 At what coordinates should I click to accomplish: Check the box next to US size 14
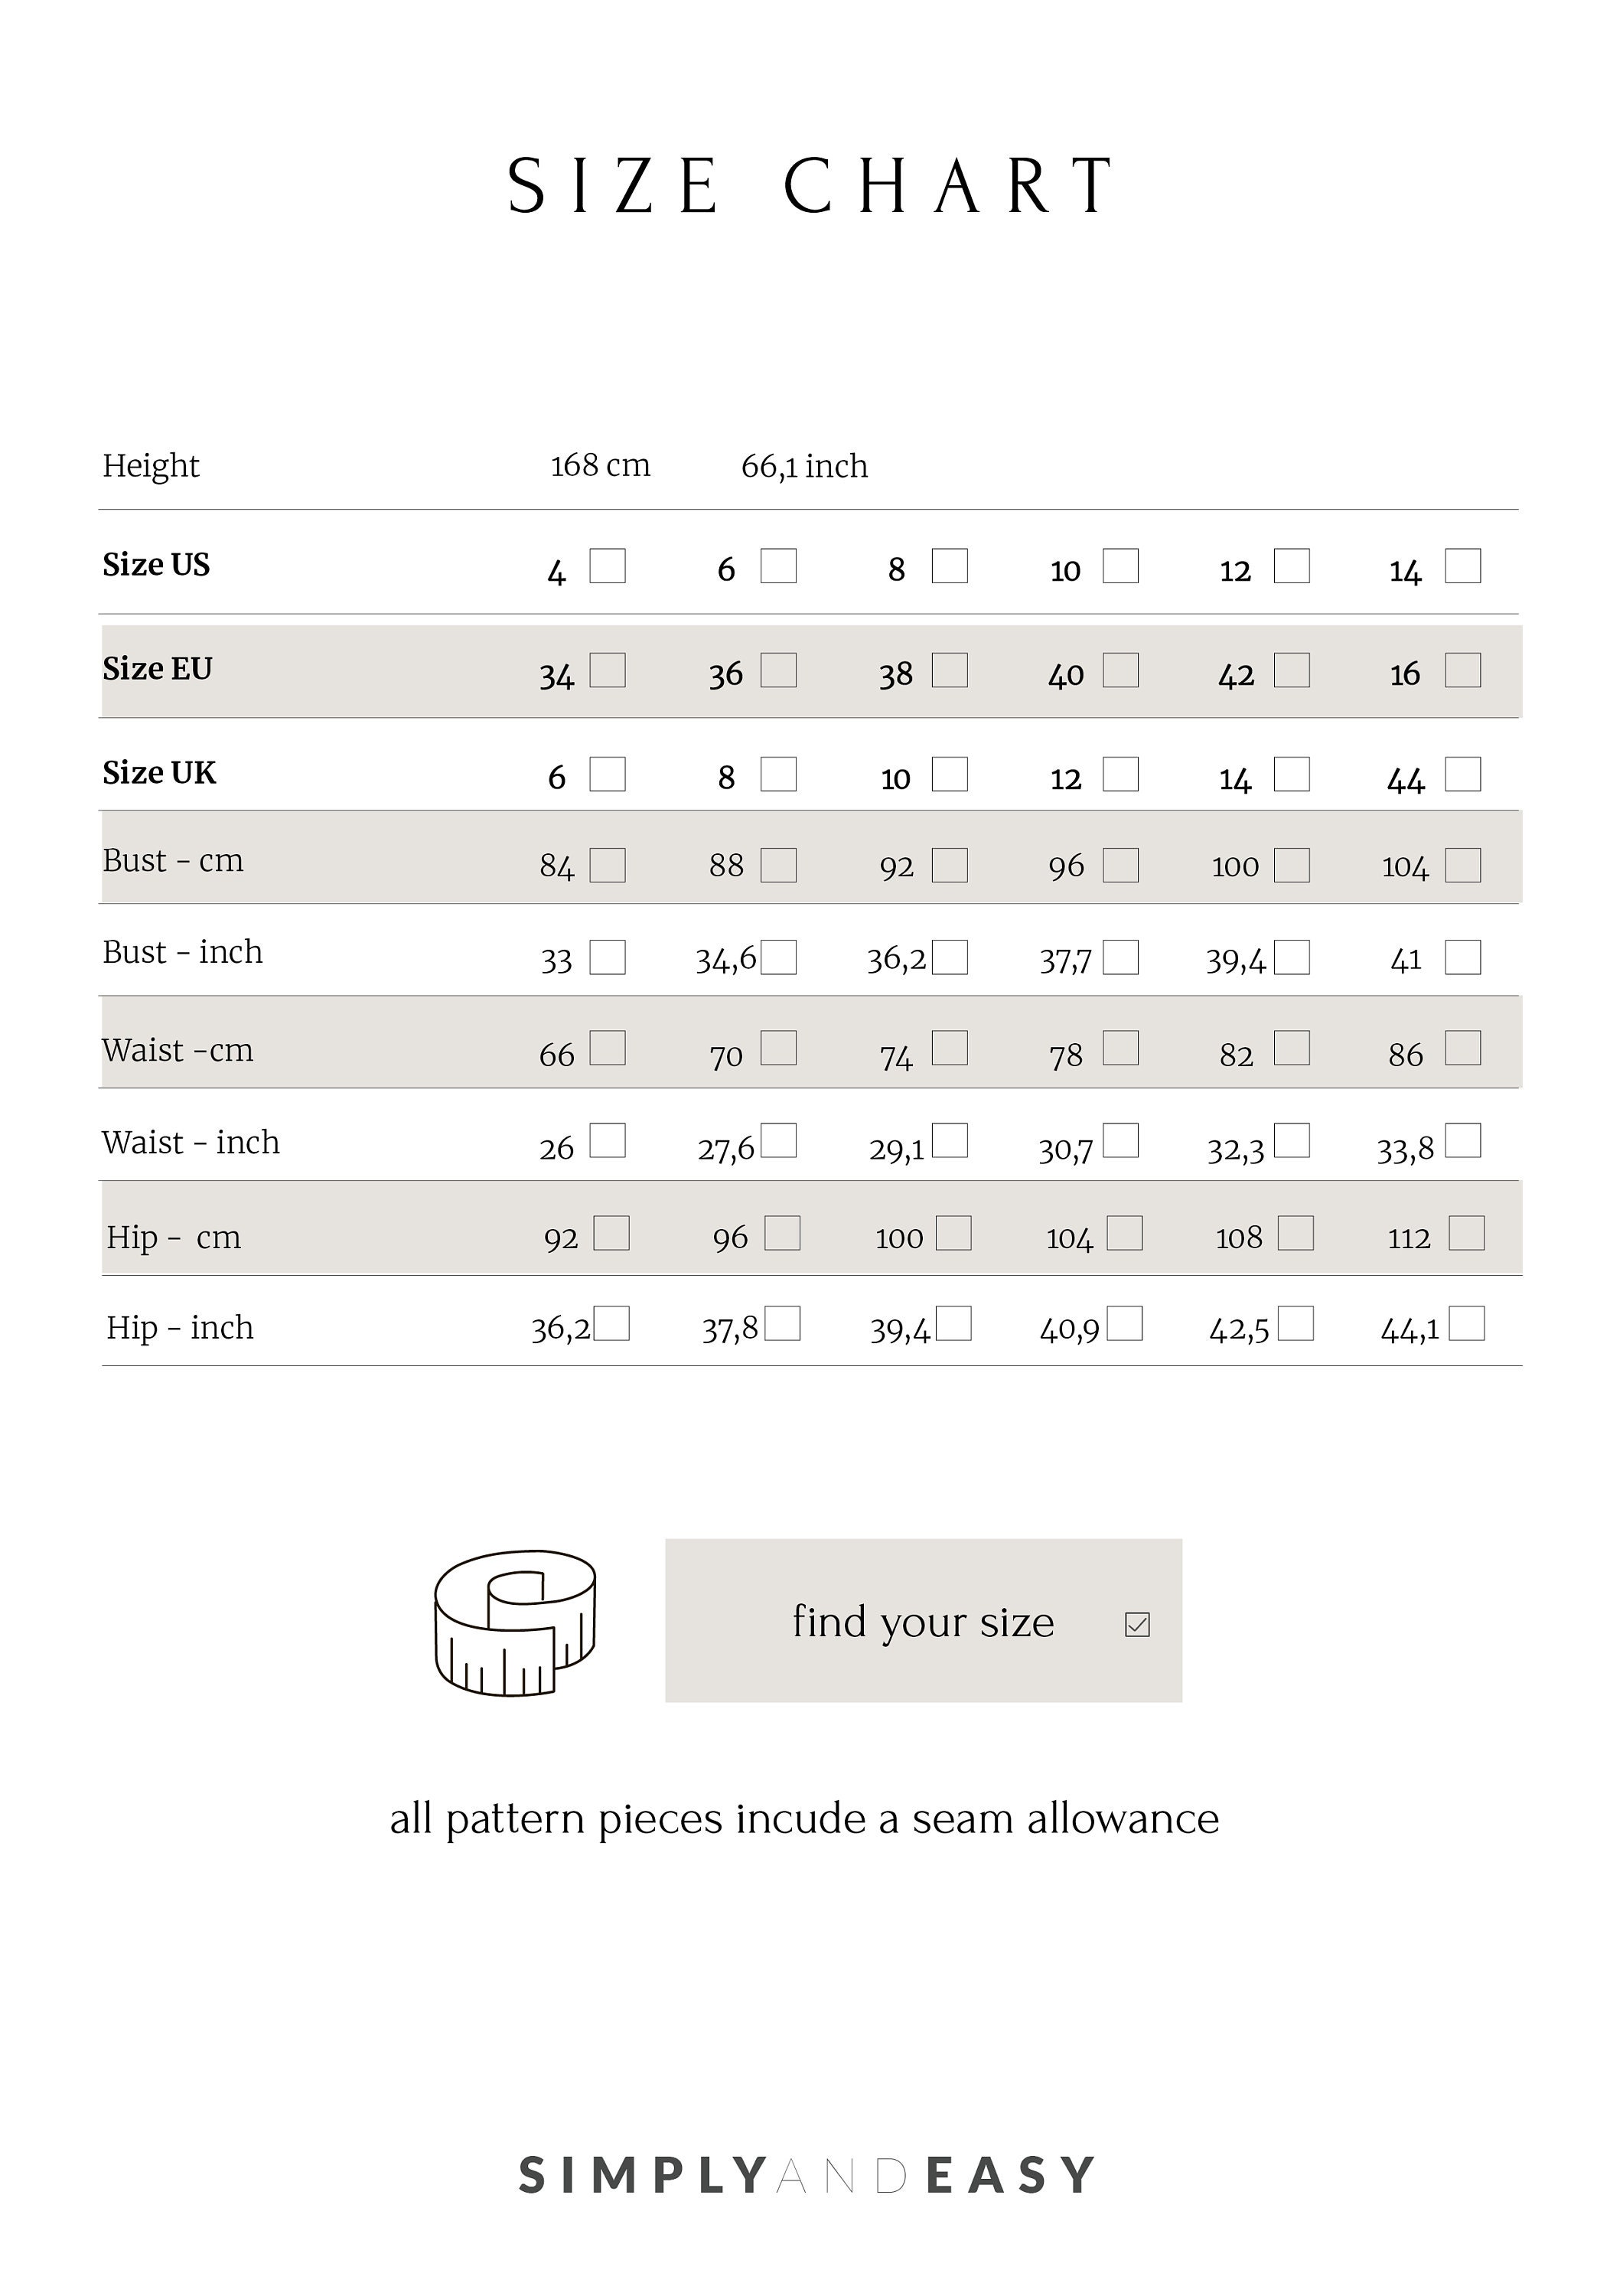pyautogui.click(x=1462, y=565)
